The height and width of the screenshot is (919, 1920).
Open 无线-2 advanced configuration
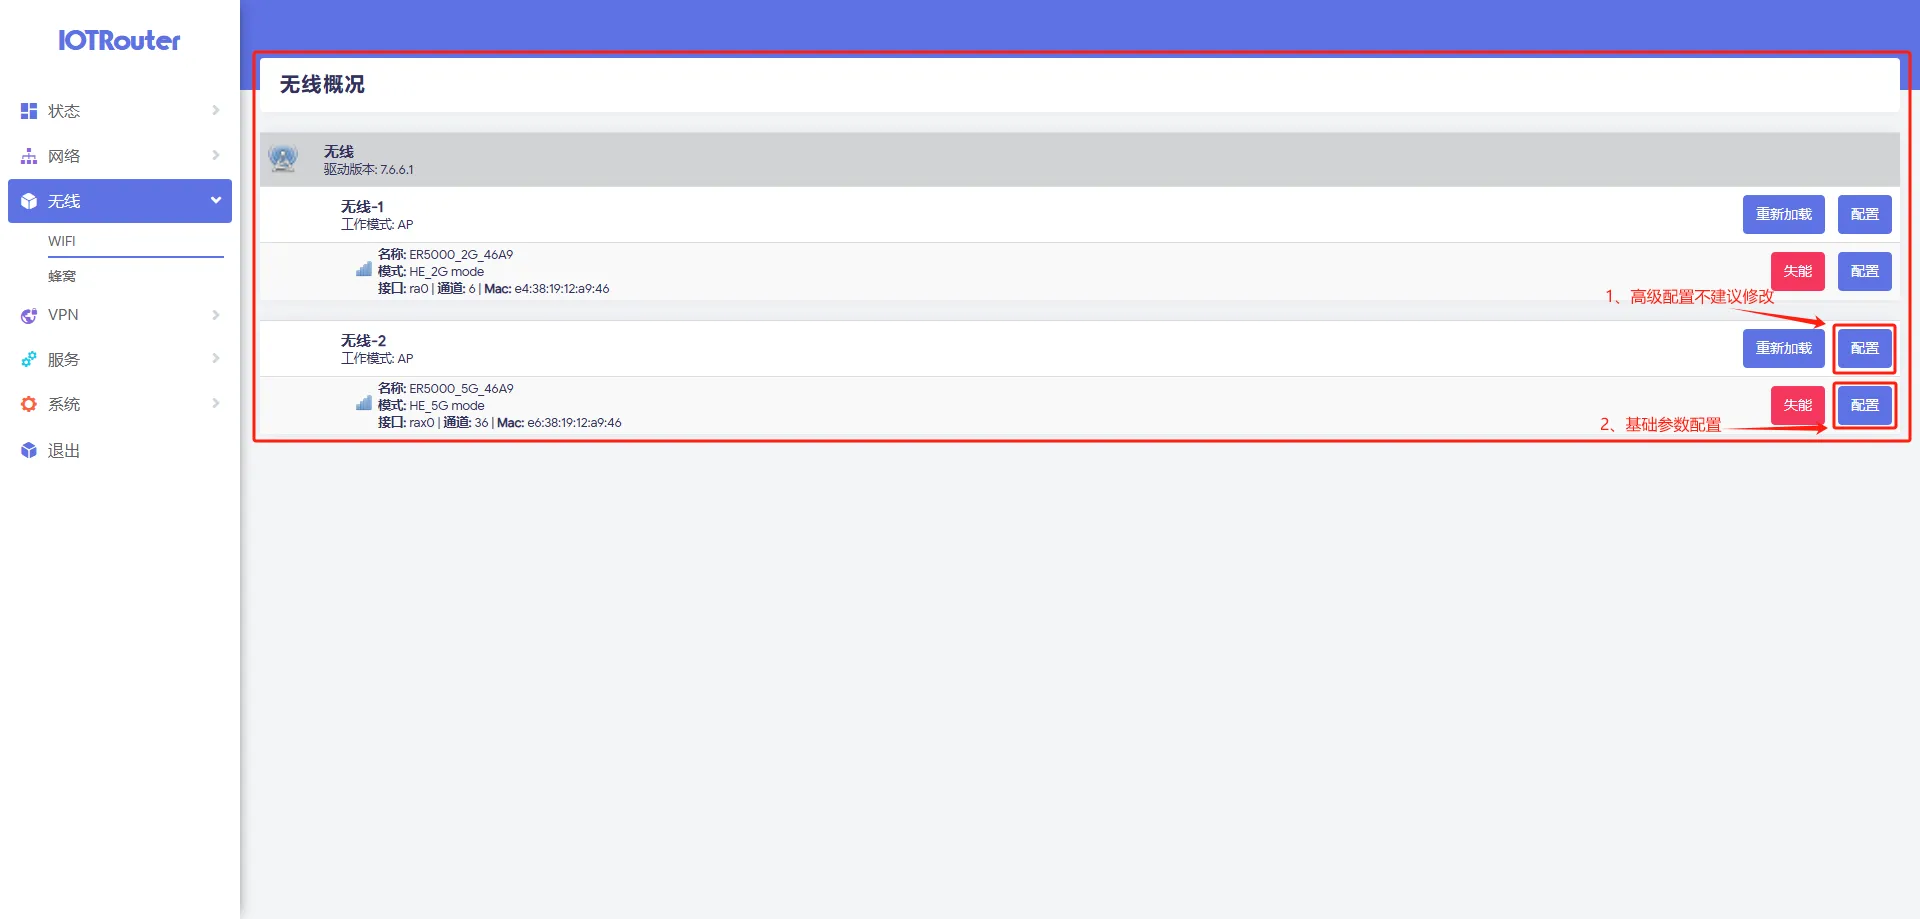[x=1864, y=348]
